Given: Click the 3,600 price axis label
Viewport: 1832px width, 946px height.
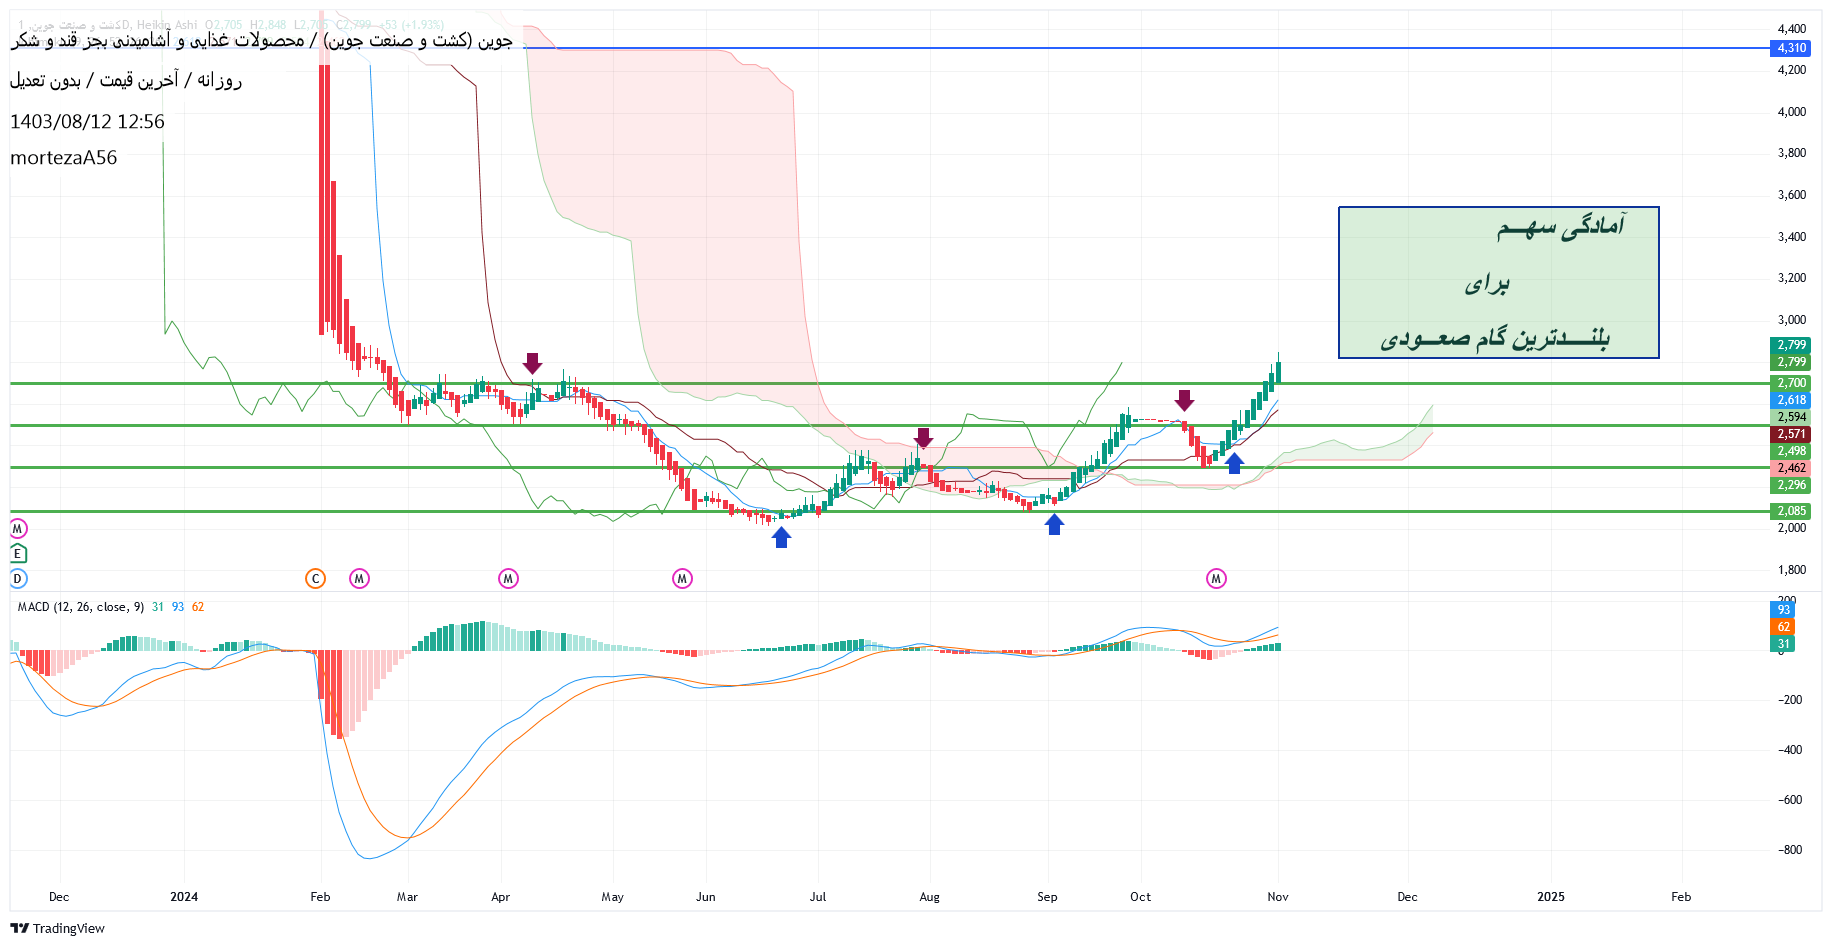Looking at the screenshot, I should (x=1792, y=195).
